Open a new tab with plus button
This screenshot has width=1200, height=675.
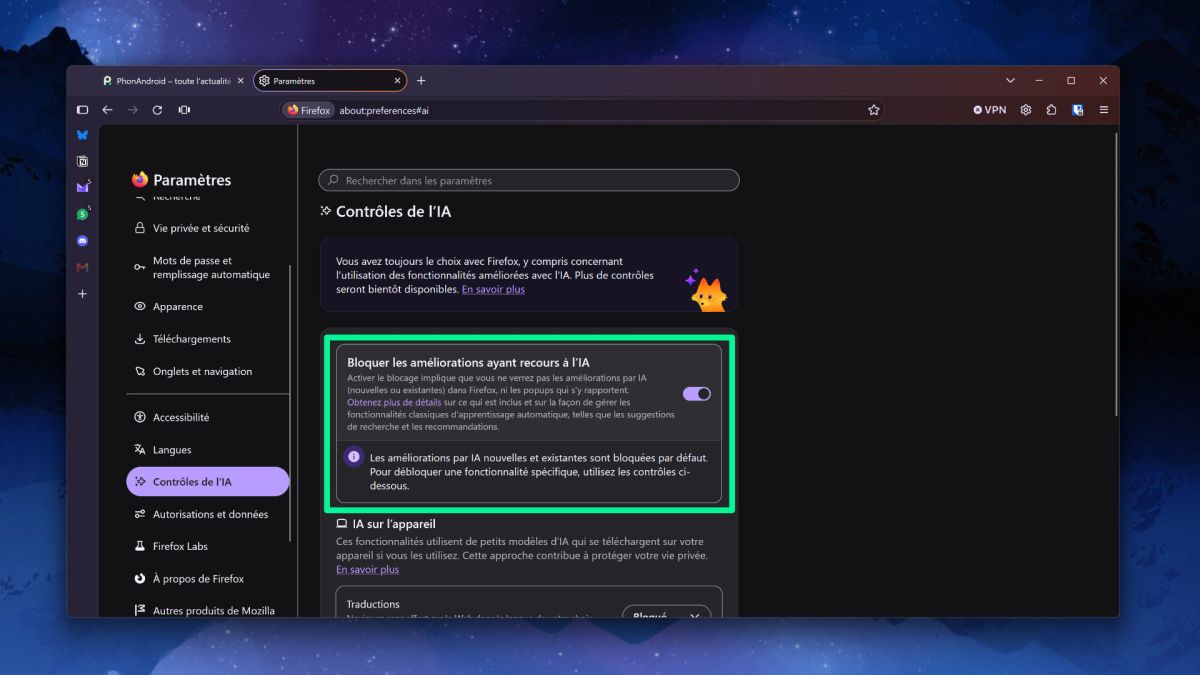[x=421, y=81]
